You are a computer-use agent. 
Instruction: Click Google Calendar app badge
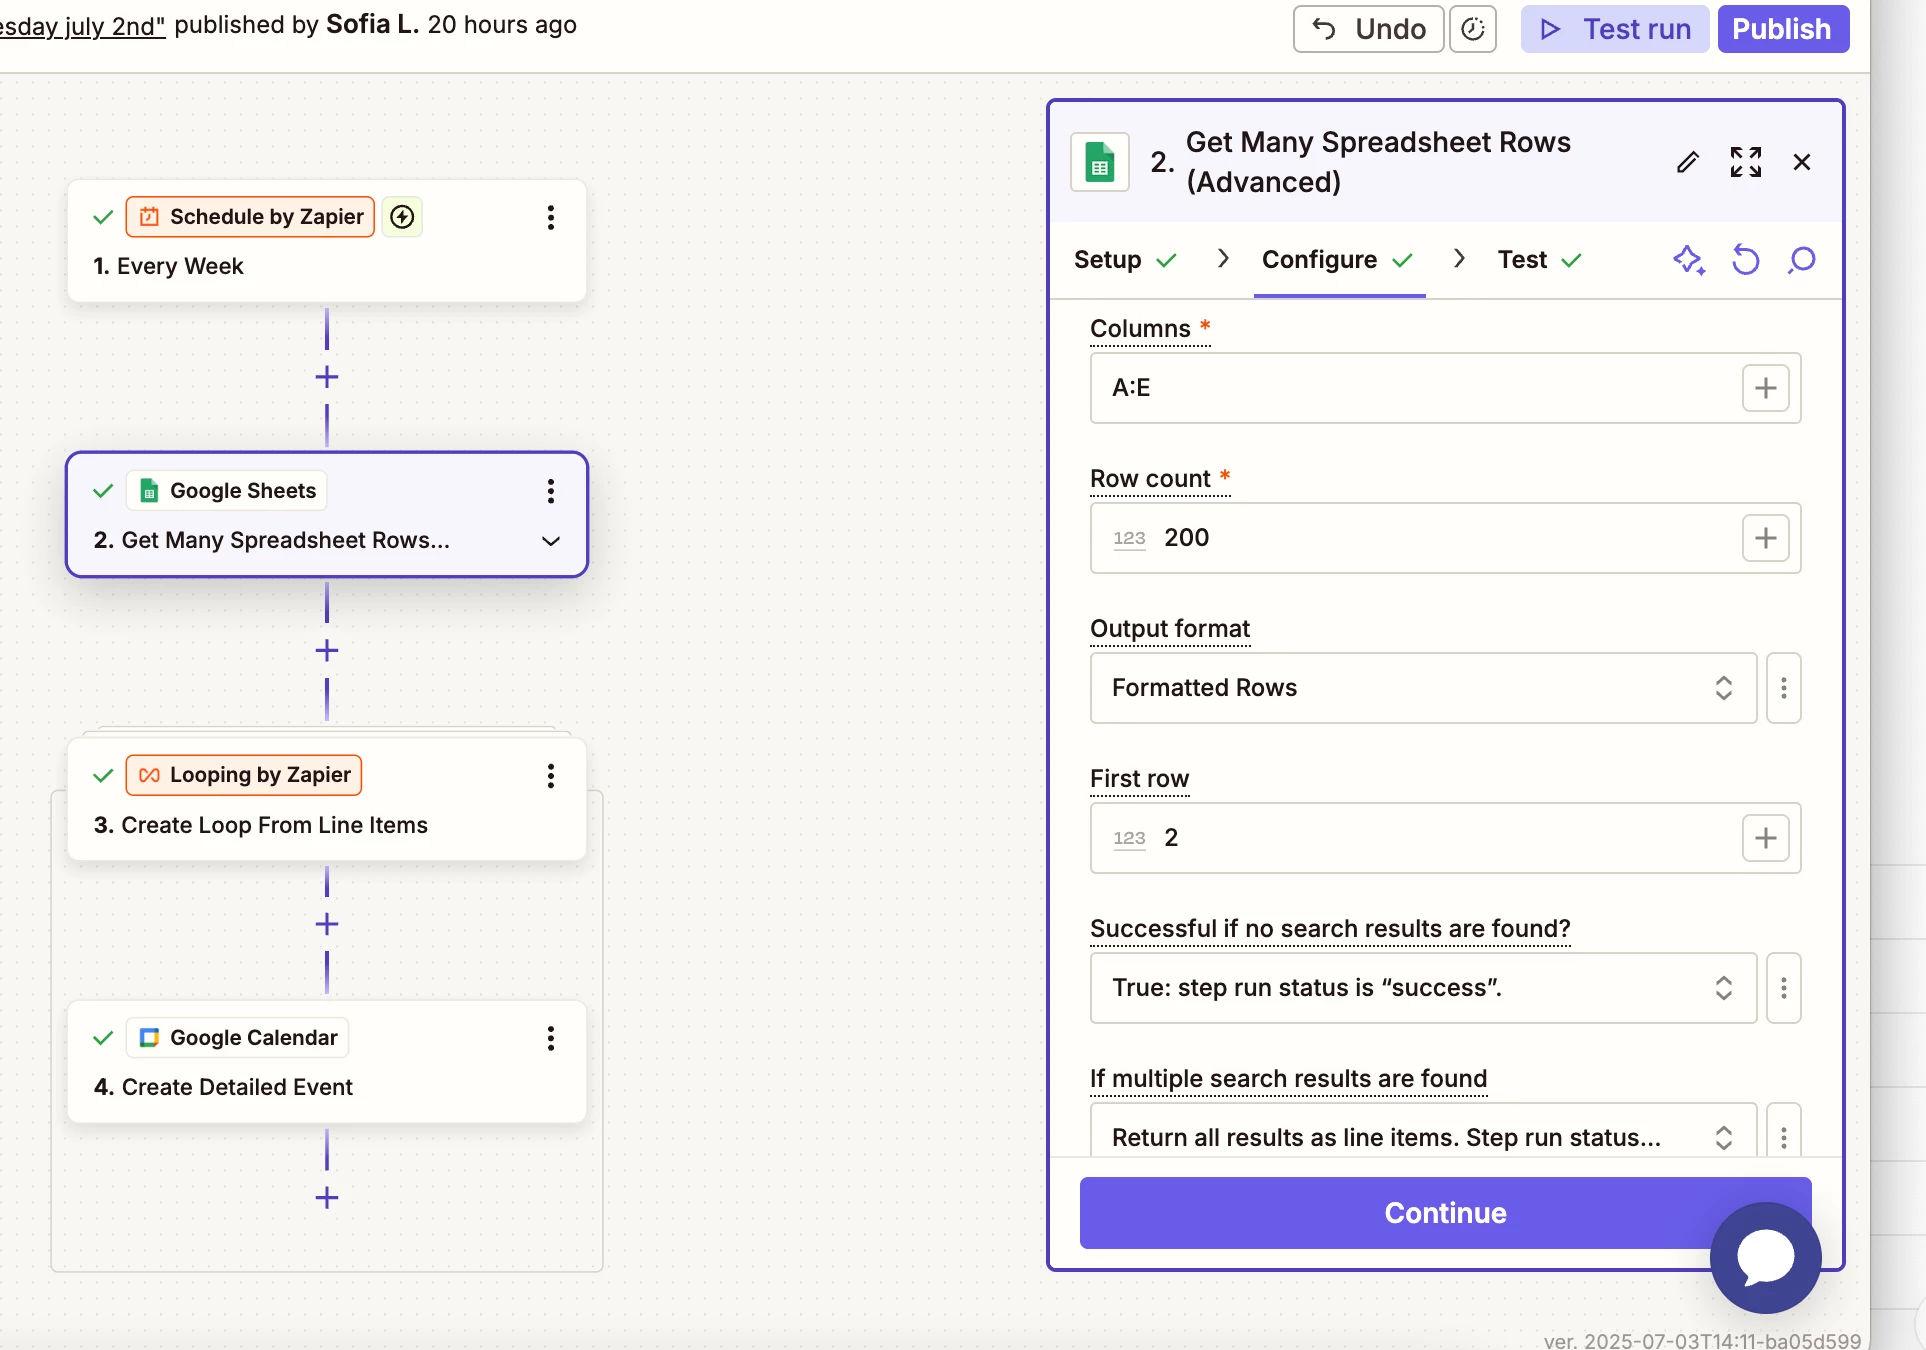[238, 1038]
